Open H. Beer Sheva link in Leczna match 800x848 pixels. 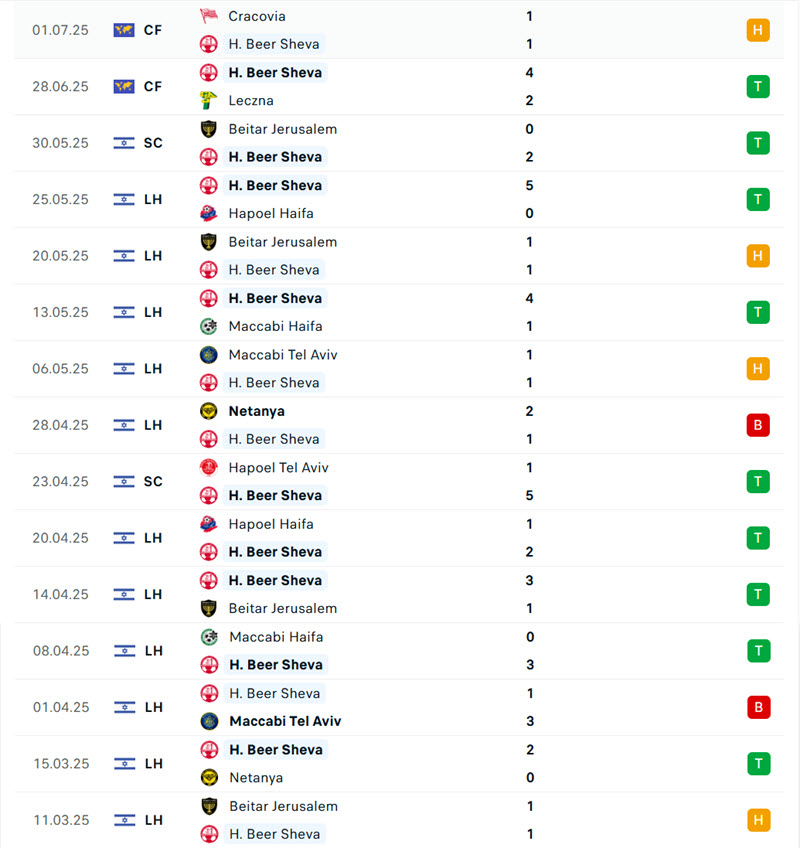pyautogui.click(x=275, y=72)
